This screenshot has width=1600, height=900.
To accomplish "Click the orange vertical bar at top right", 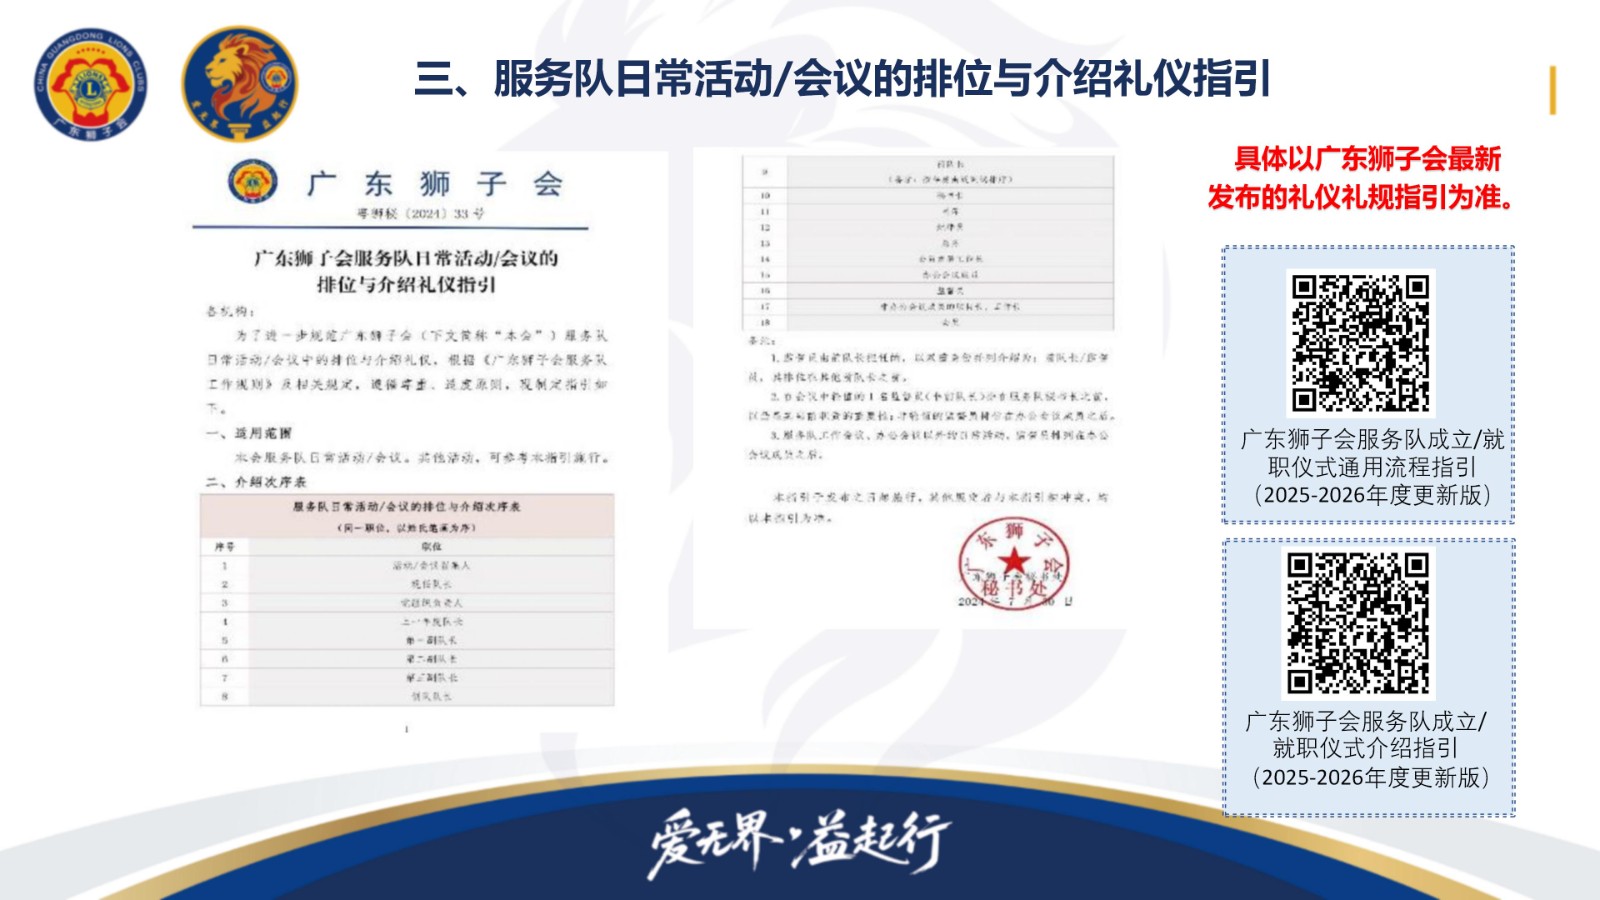I will [1552, 90].
